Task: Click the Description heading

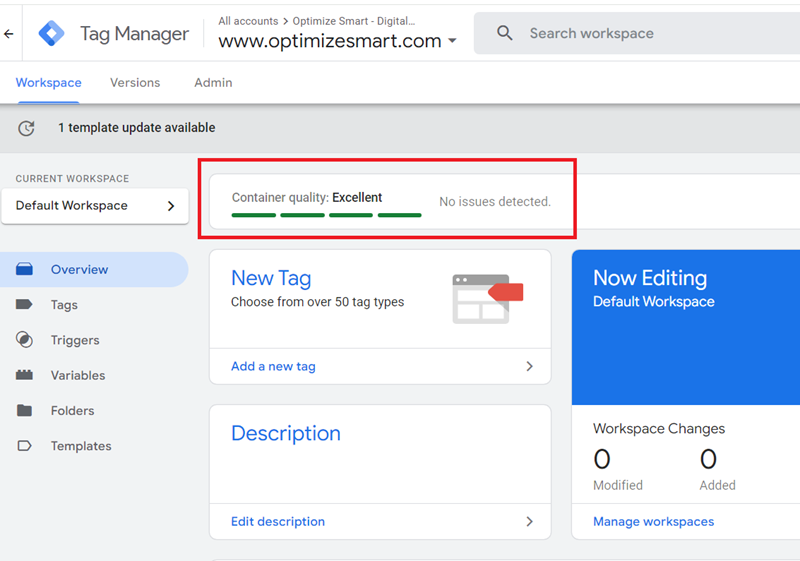Action: click(286, 434)
